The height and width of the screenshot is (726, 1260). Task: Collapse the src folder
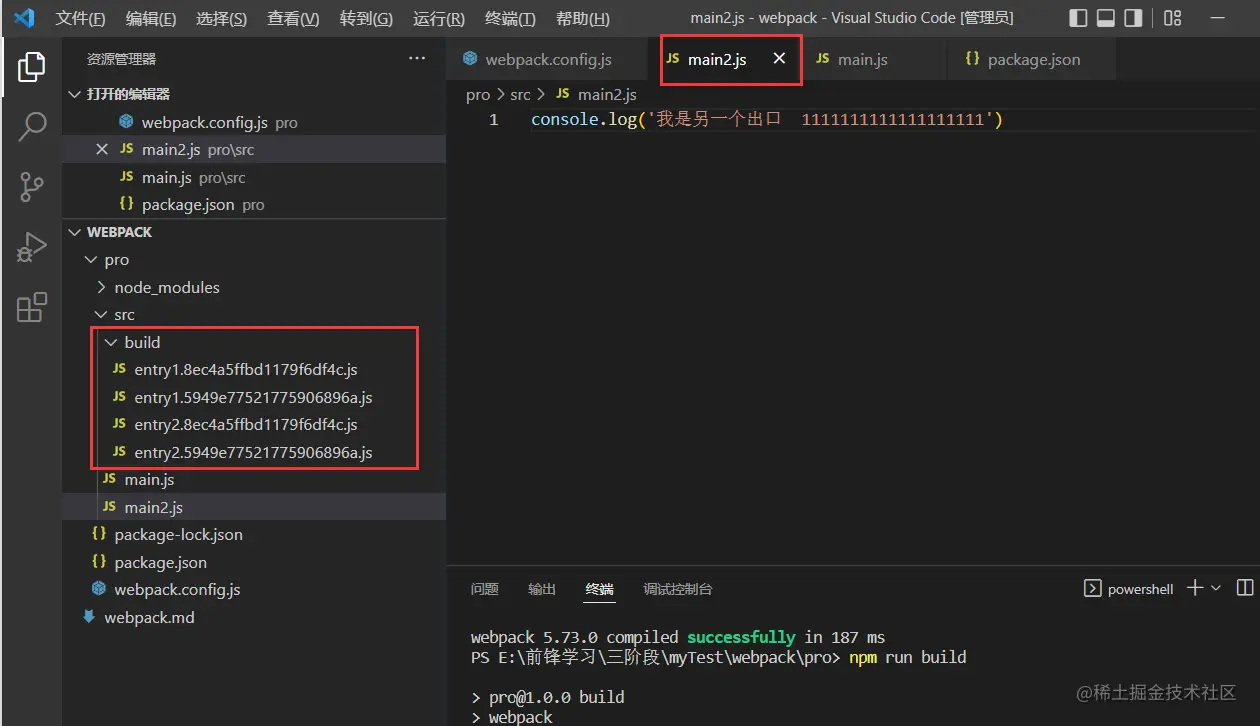coord(254,315)
